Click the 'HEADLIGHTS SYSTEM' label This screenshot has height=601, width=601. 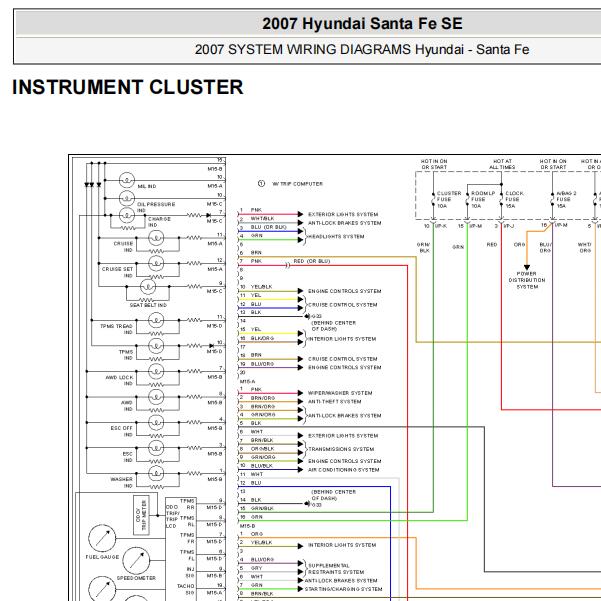[336, 236]
